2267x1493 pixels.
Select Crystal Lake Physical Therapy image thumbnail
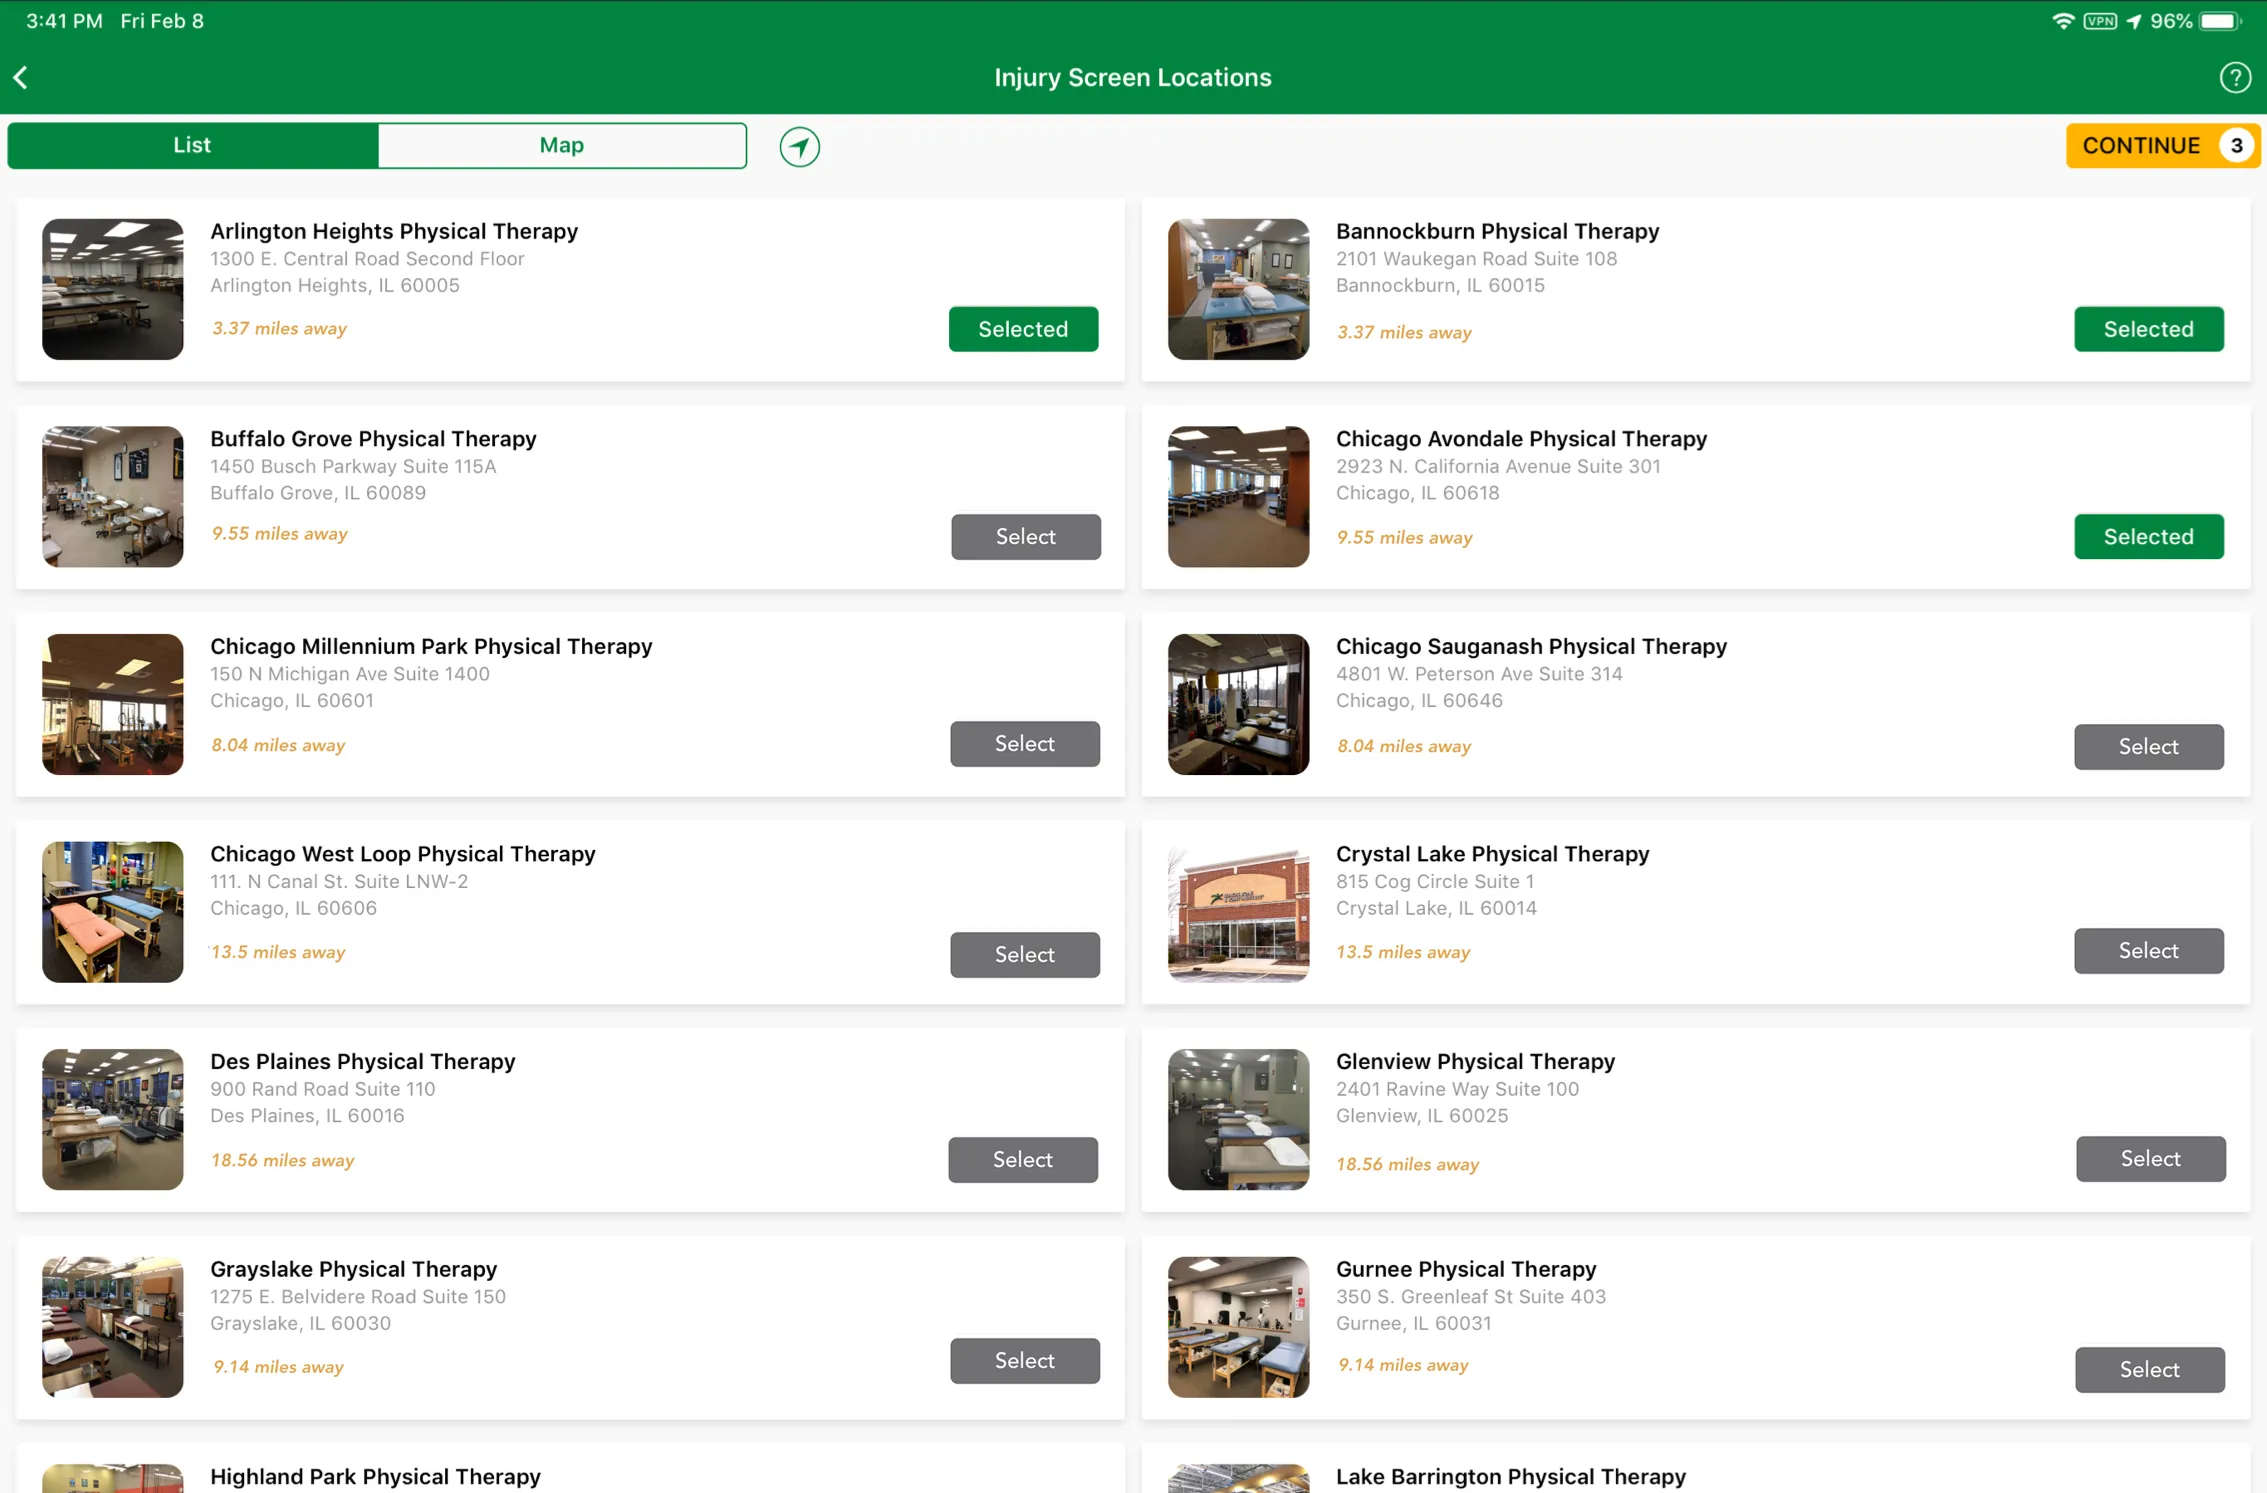click(x=1238, y=911)
